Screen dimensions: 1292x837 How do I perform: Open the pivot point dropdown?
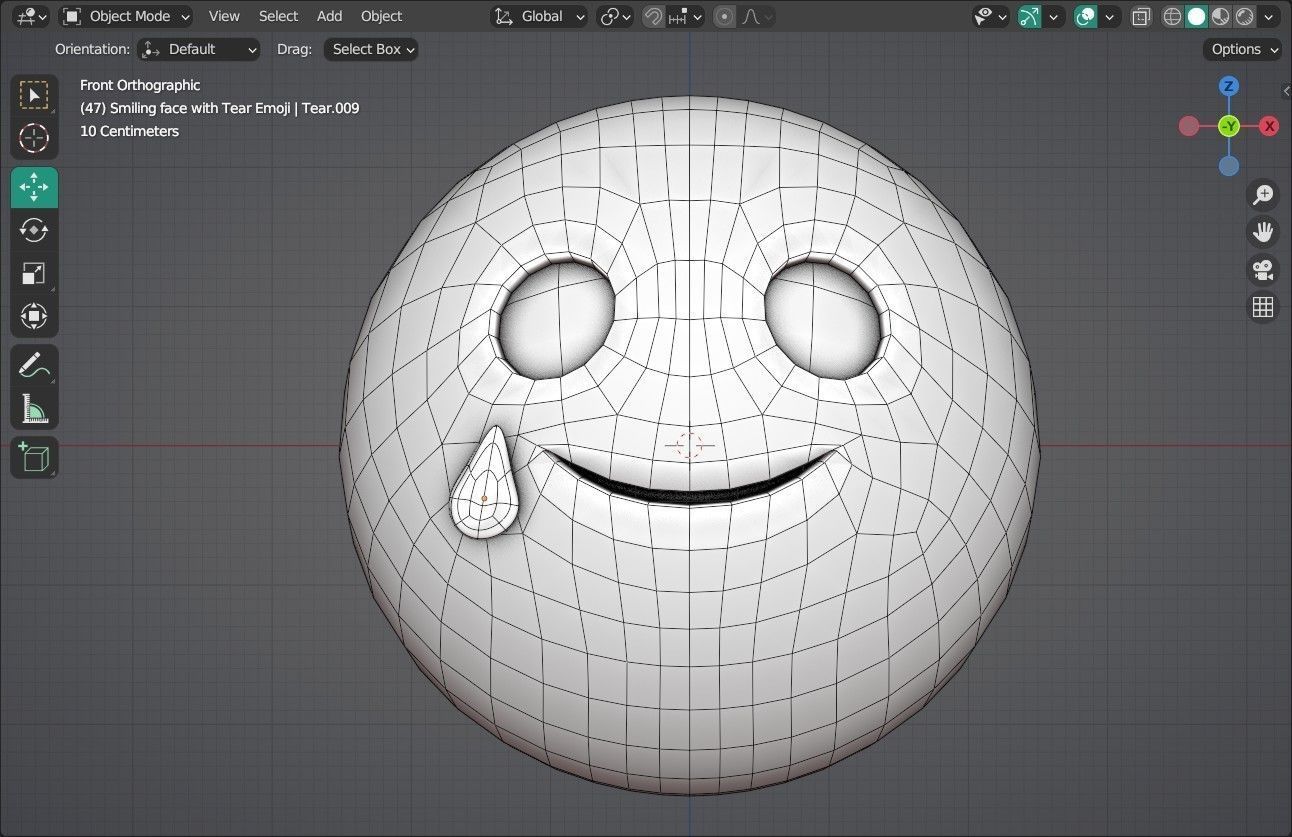(x=615, y=16)
